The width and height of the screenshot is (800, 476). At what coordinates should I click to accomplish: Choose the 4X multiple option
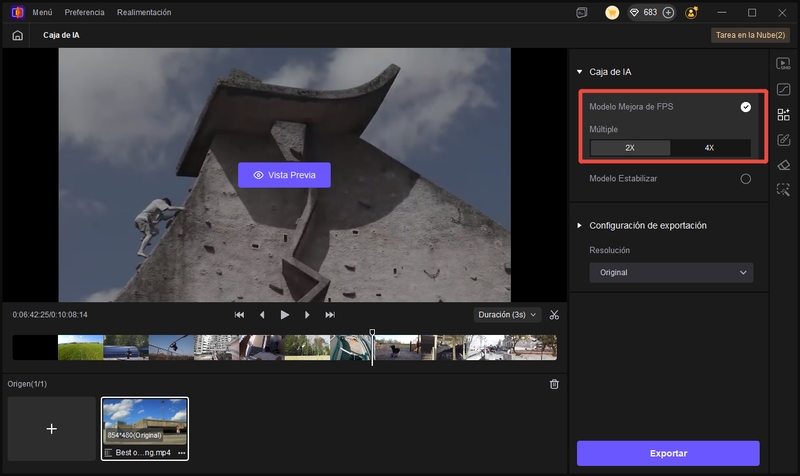(x=710, y=148)
